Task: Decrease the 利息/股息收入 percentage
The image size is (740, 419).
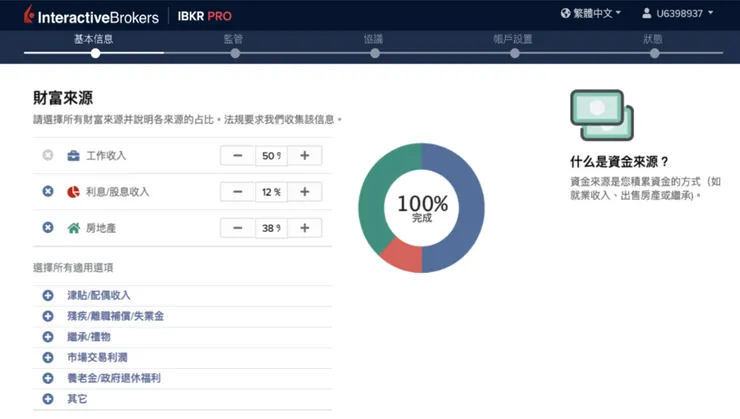Action: (237, 192)
